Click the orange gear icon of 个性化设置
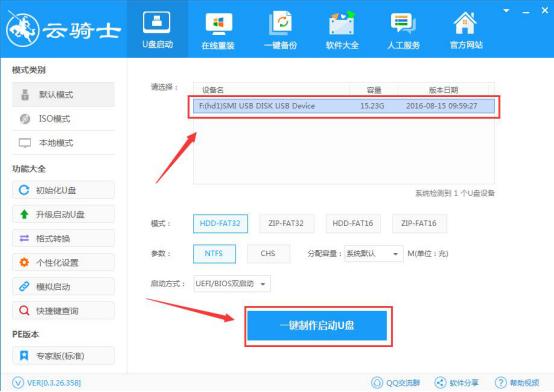Screen dimensions: 554x392 click(24, 262)
